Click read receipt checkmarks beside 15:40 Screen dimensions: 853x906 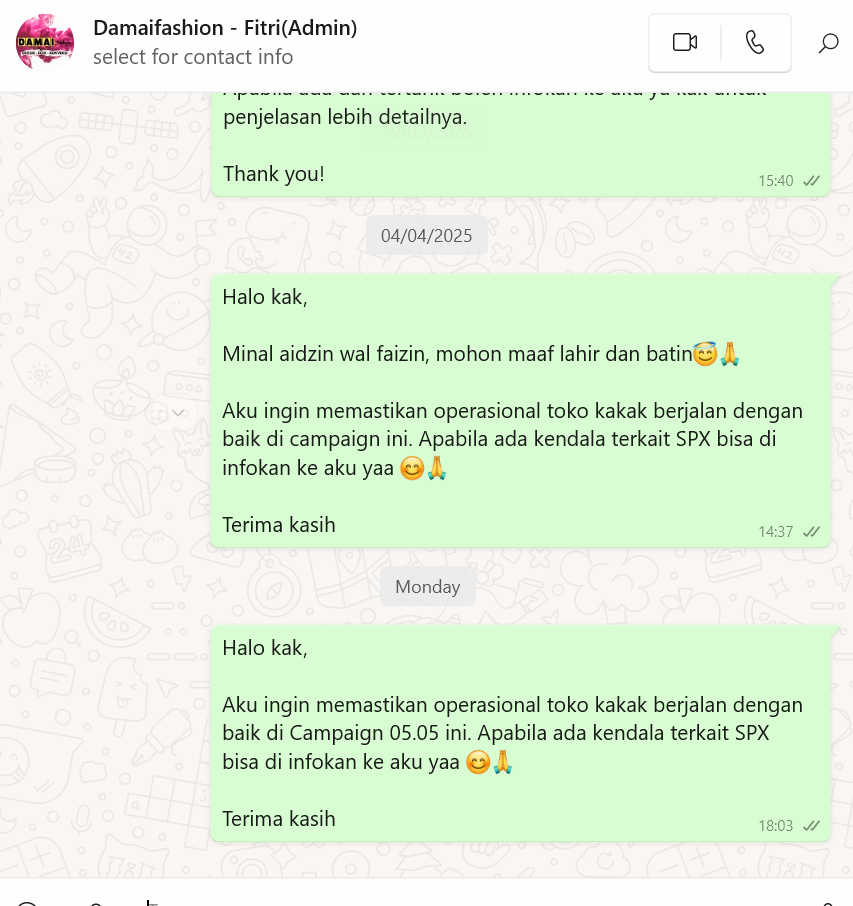pyautogui.click(x=811, y=181)
